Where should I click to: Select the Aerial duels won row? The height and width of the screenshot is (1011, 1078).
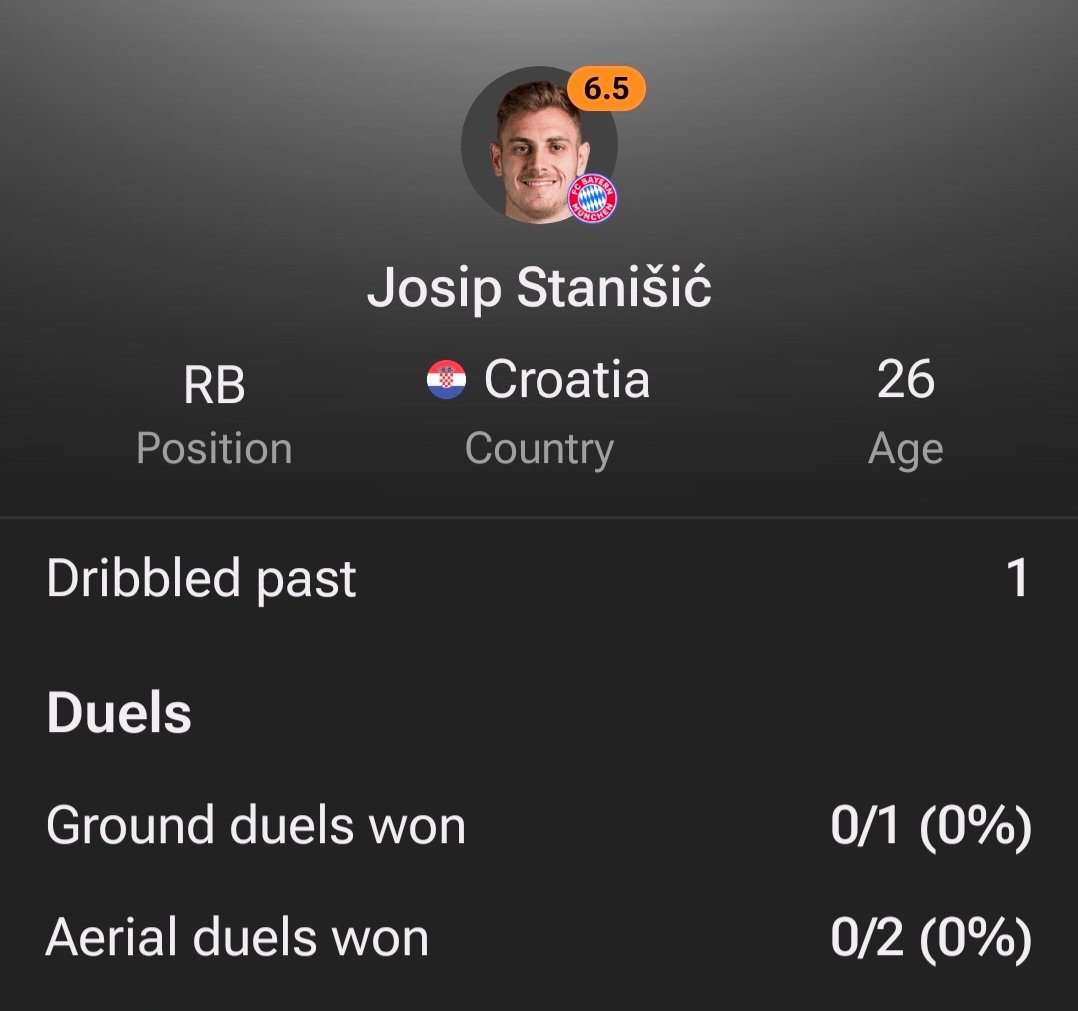pos(539,937)
